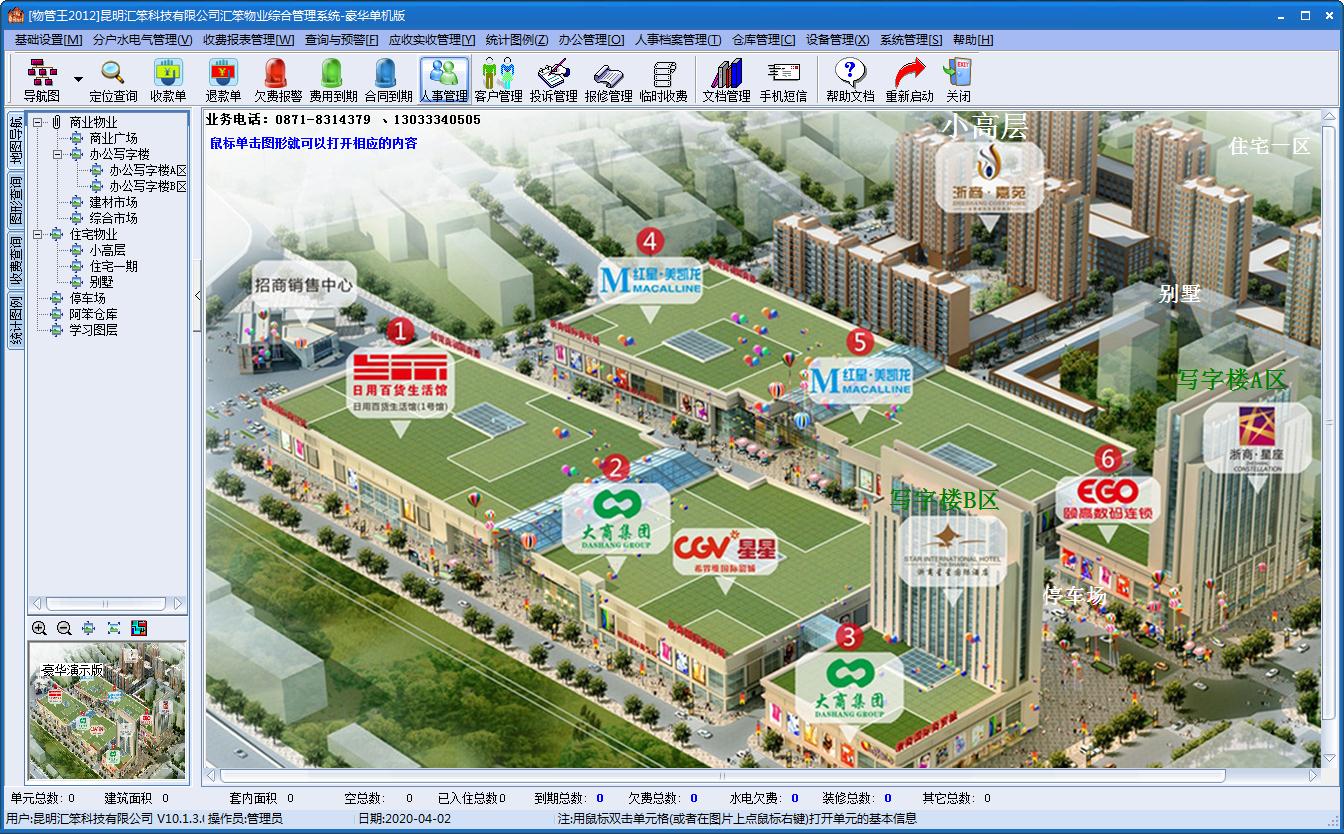Click the zoom in magnifier icon
1344x834 pixels.
point(39,628)
